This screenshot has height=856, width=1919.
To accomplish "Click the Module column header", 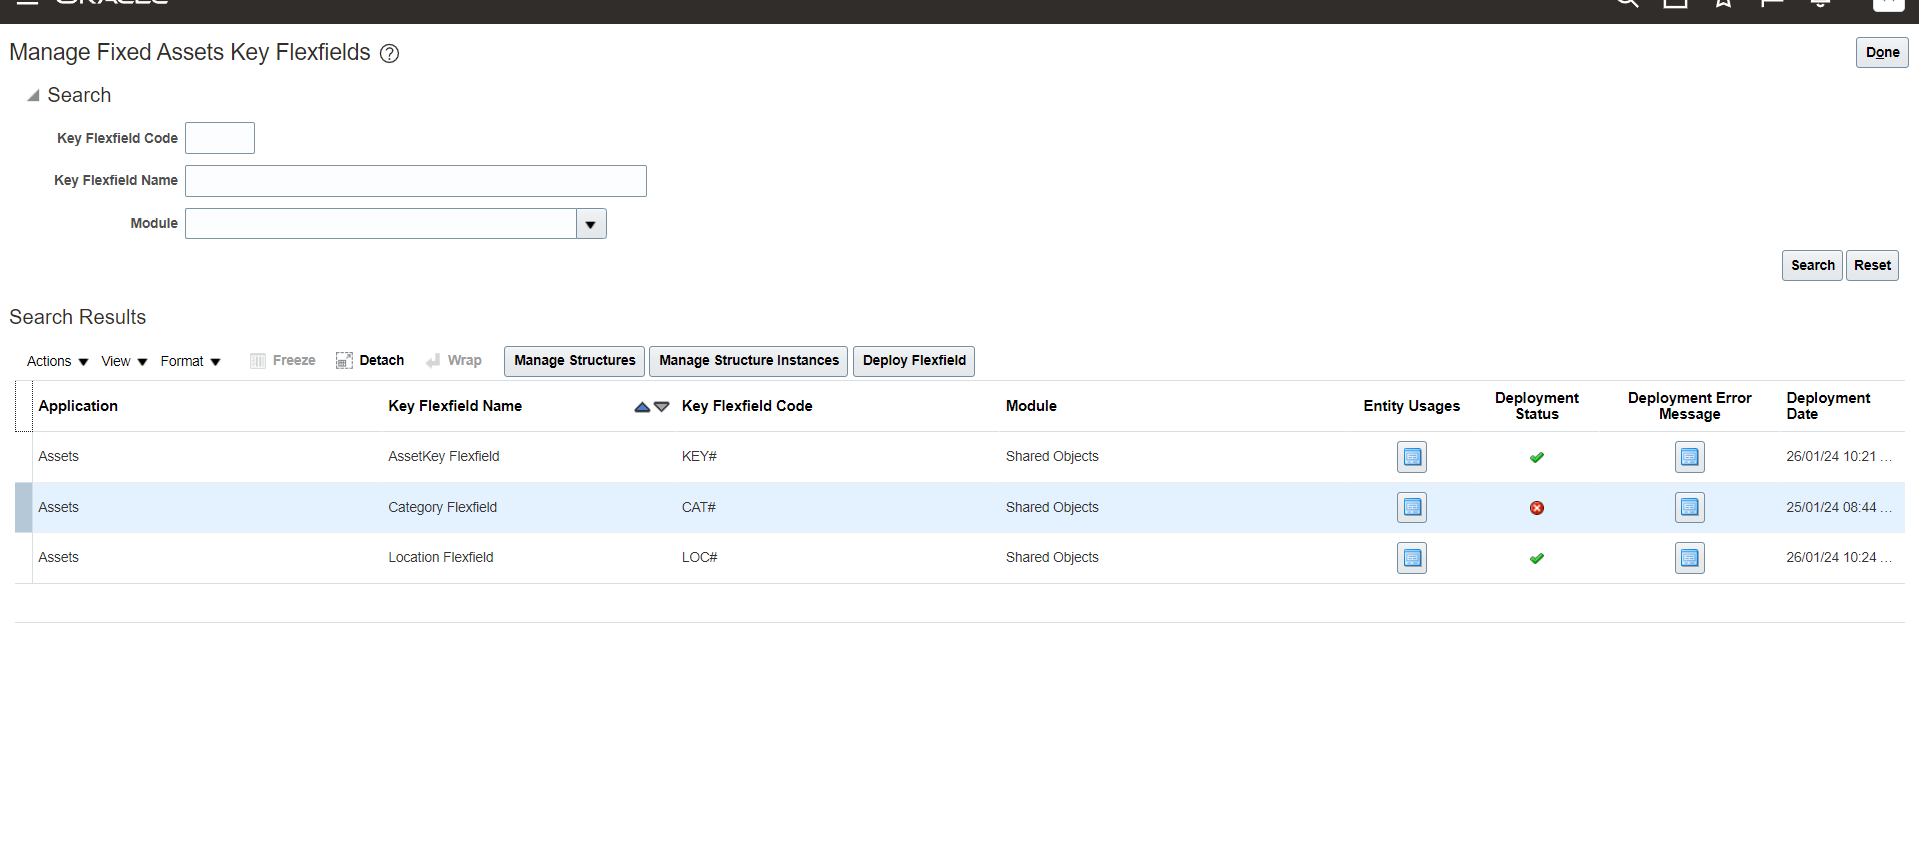I will [1031, 406].
